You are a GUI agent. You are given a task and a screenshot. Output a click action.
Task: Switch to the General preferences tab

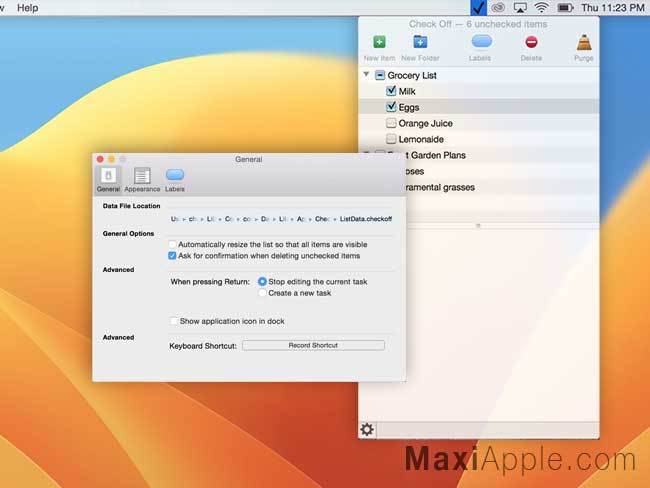click(x=108, y=180)
